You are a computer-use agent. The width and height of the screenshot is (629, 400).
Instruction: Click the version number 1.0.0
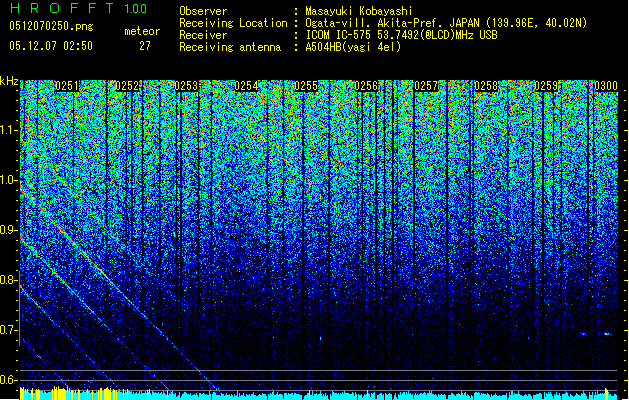point(136,8)
